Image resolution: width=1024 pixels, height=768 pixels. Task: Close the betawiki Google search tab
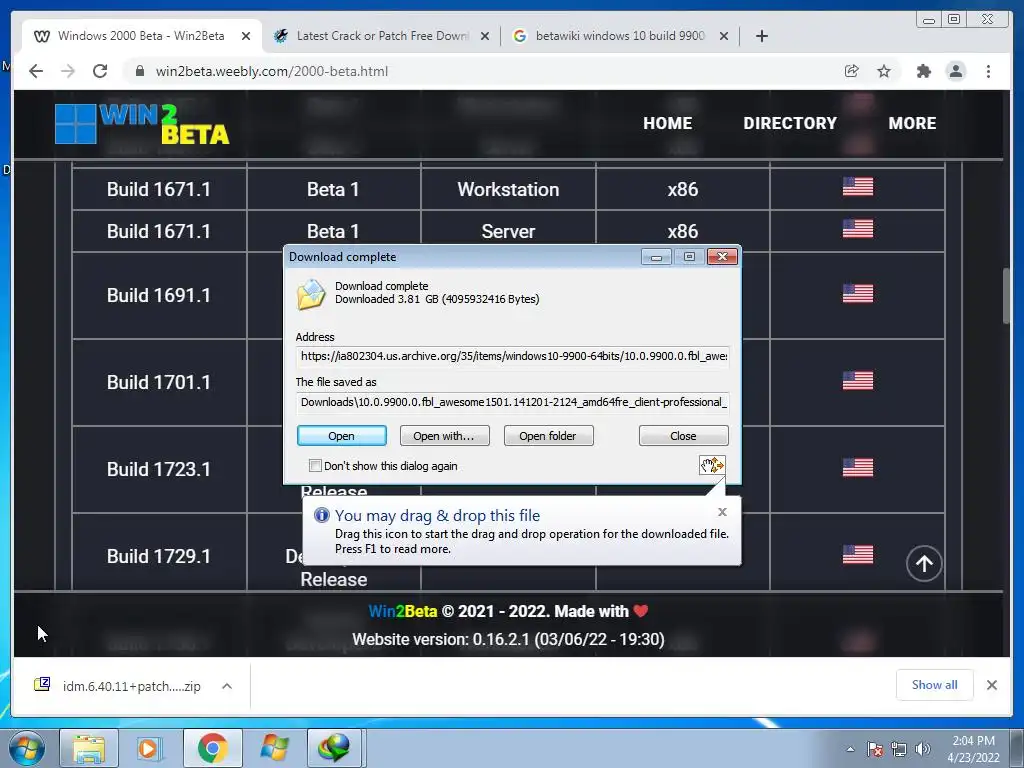pyautogui.click(x=724, y=36)
